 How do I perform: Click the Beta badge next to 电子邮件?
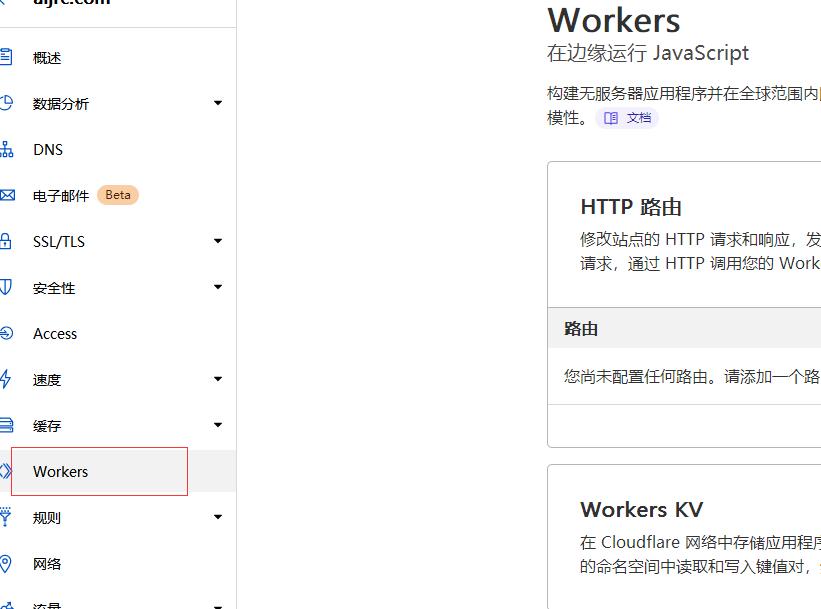[118, 195]
